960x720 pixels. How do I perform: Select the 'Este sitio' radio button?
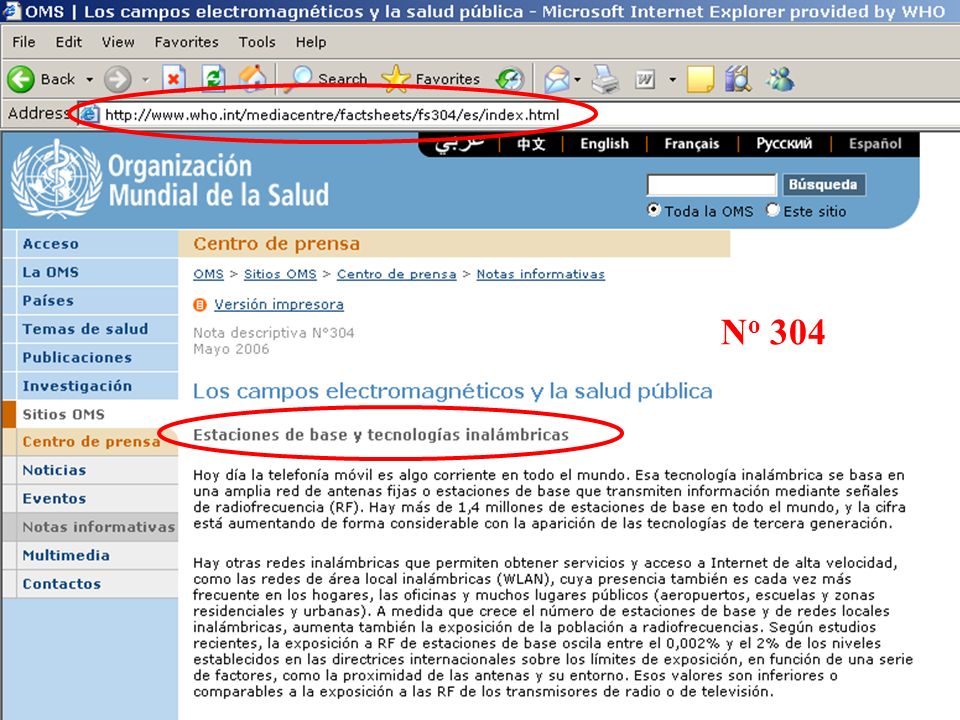(x=773, y=210)
